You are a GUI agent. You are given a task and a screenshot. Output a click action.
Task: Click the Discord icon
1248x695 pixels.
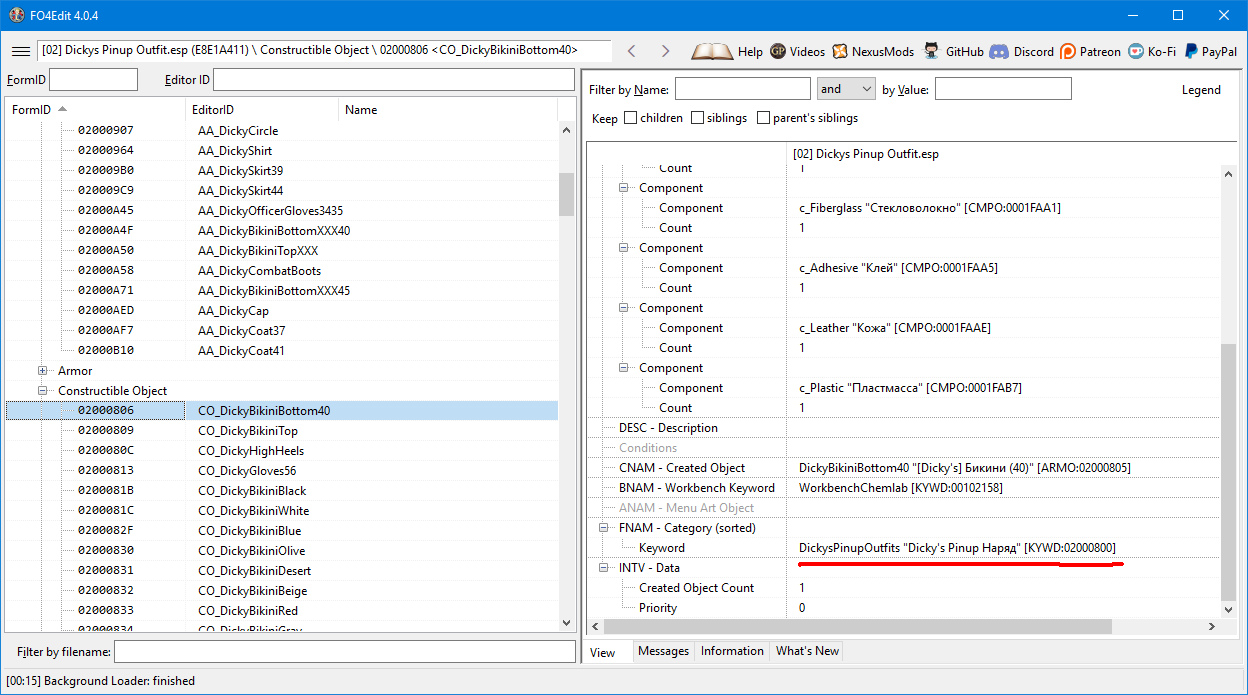click(x=998, y=51)
